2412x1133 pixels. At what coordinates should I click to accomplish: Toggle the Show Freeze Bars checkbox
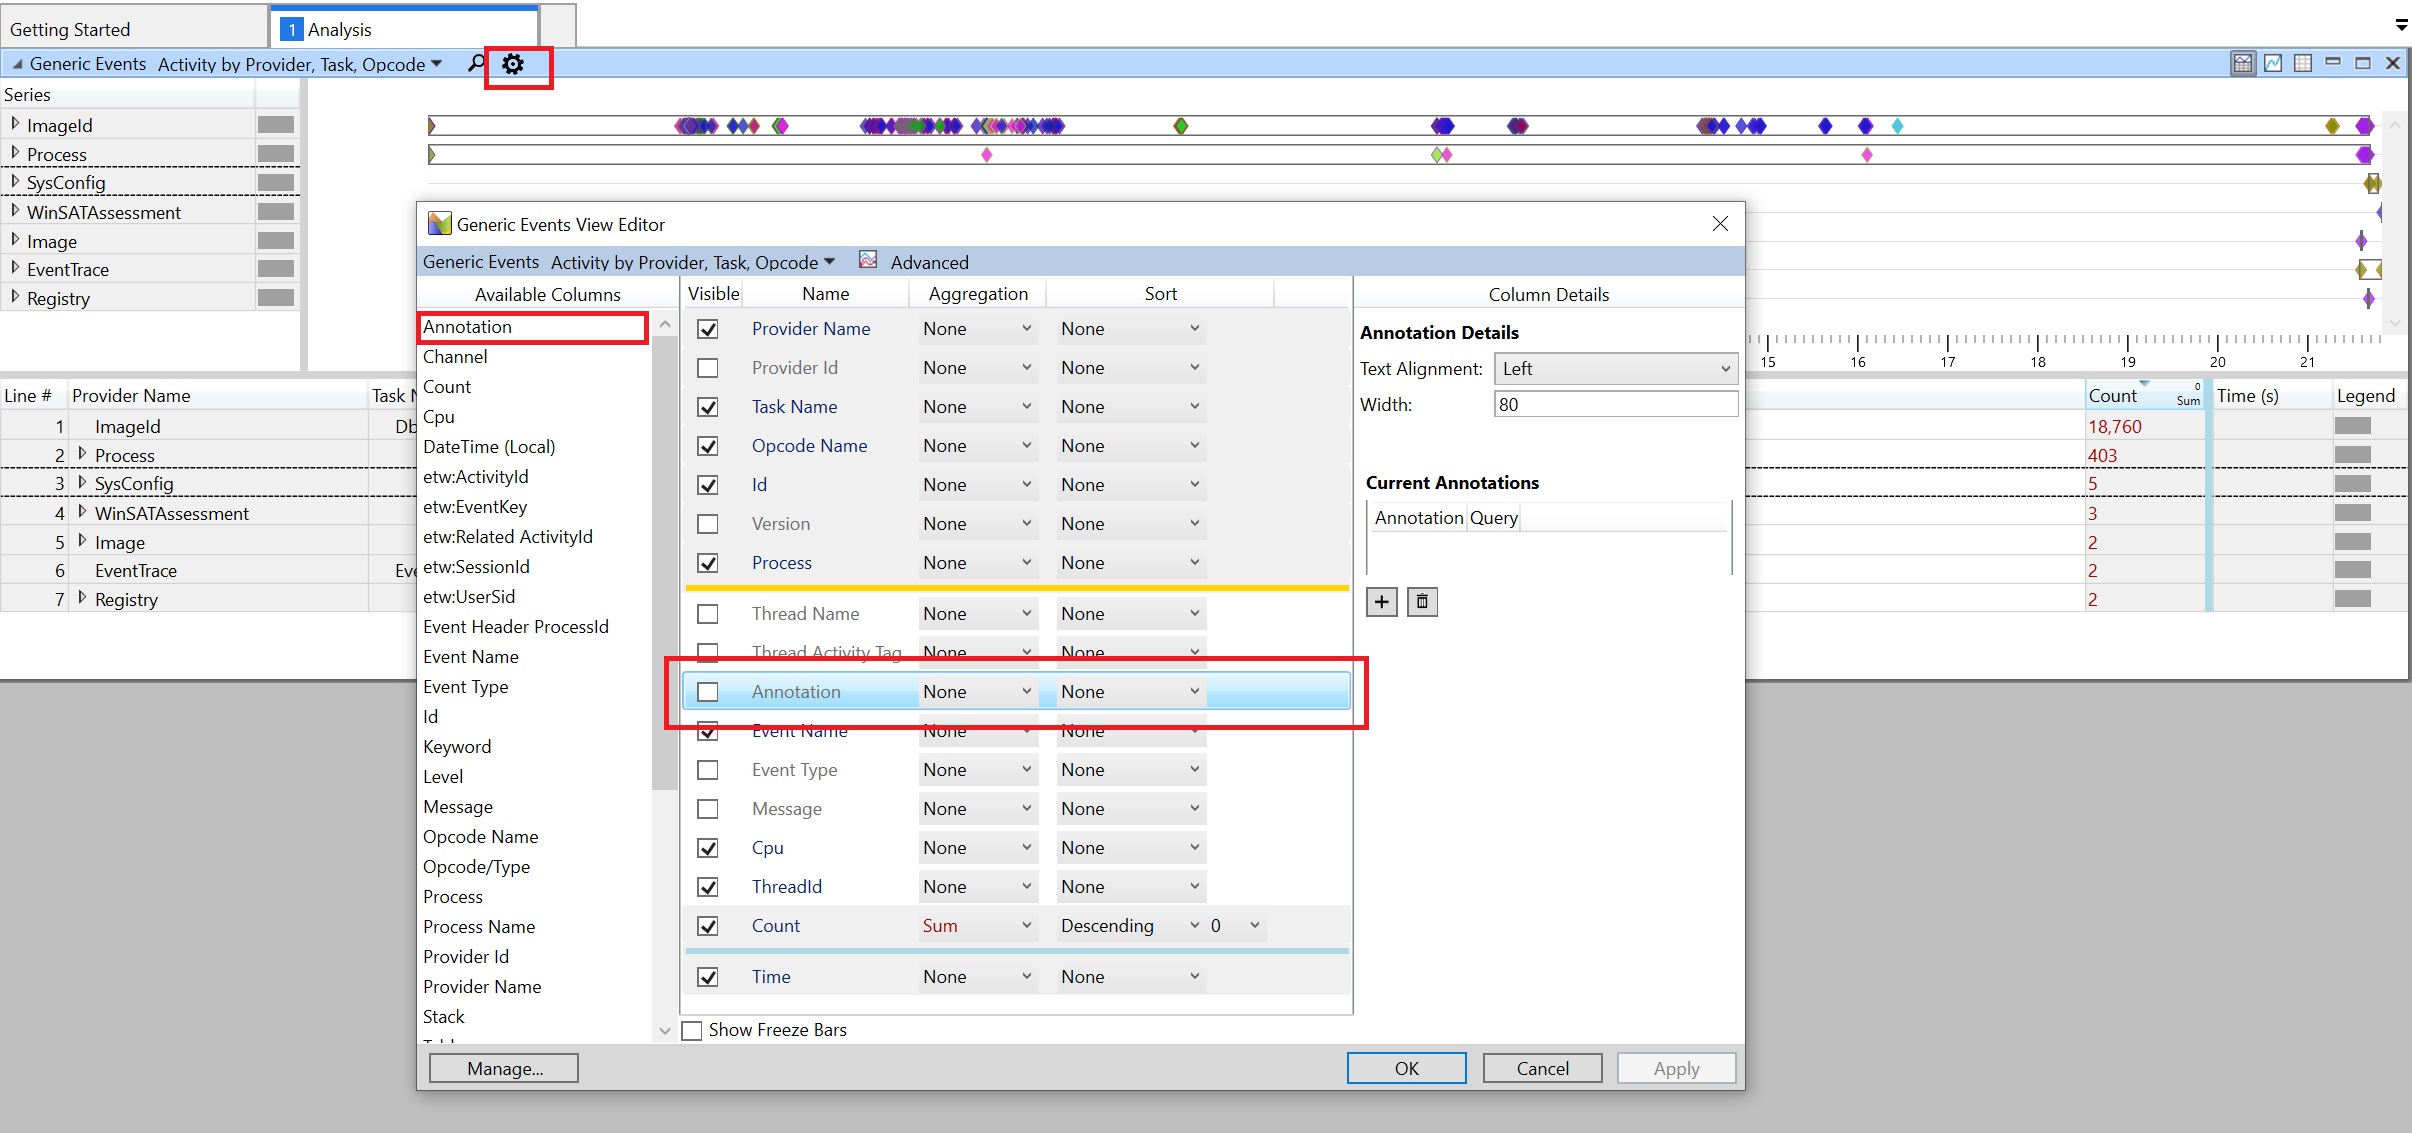[x=691, y=1030]
